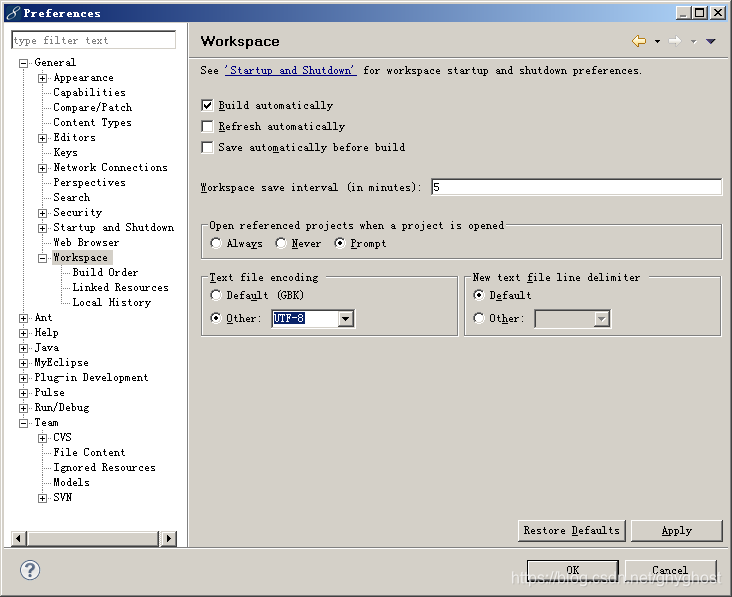The image size is (732, 597).
Task: Expand the Help tree node
Action: click(x=23, y=333)
